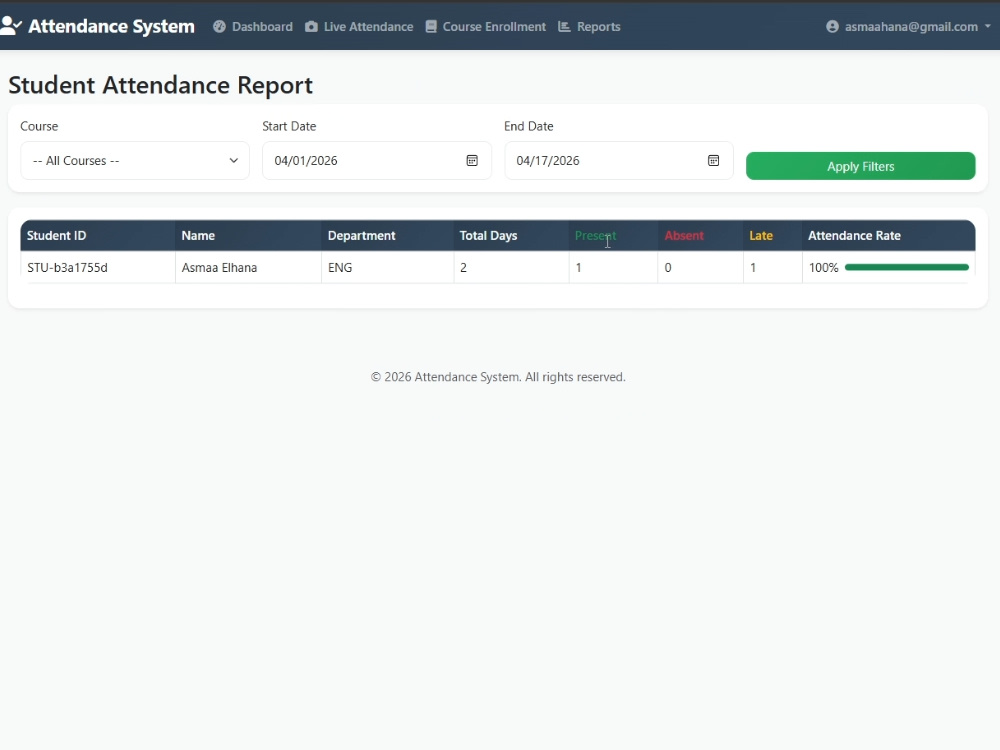Viewport: 1000px width, 750px height.
Task: Click the Start Date label
Action: [289, 126]
